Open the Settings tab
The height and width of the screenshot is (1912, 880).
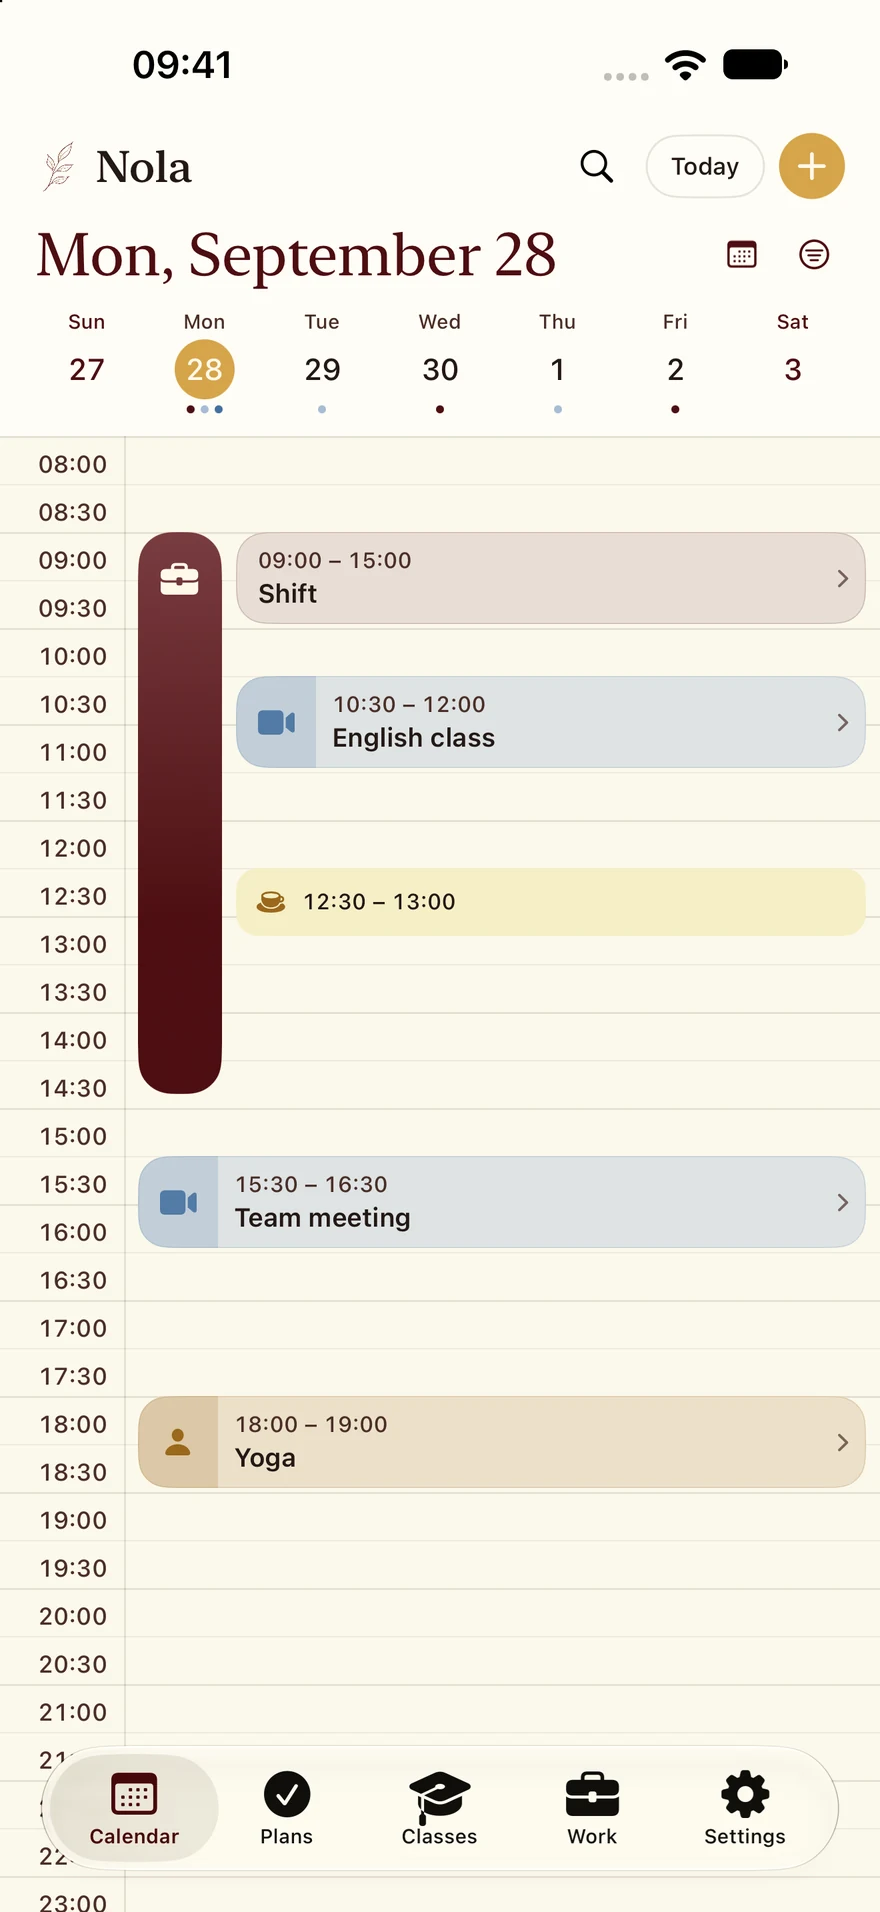coord(745,1808)
